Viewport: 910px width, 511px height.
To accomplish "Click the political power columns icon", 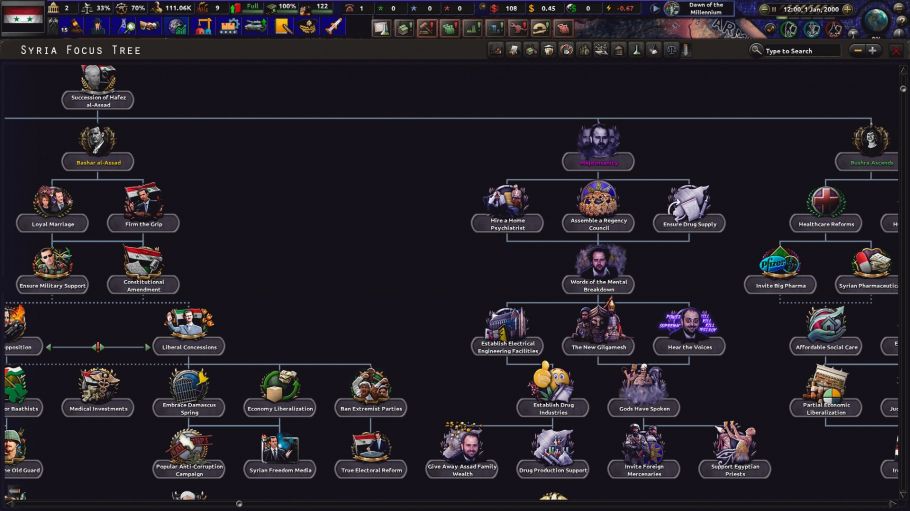I will pyautogui.click(x=53, y=8).
